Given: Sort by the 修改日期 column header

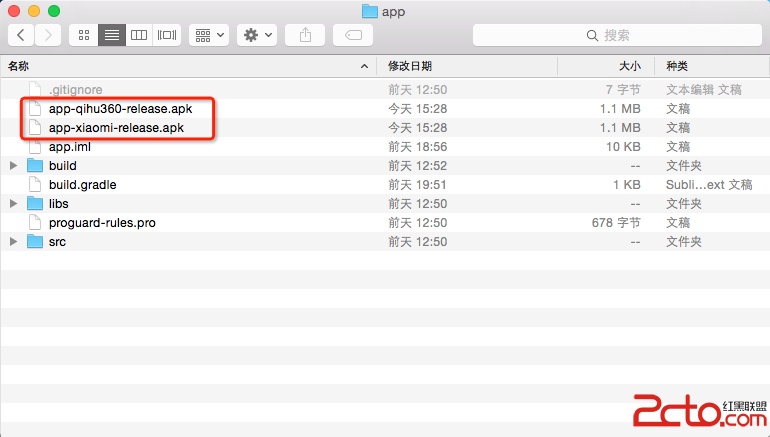Looking at the screenshot, I should coord(467,66).
